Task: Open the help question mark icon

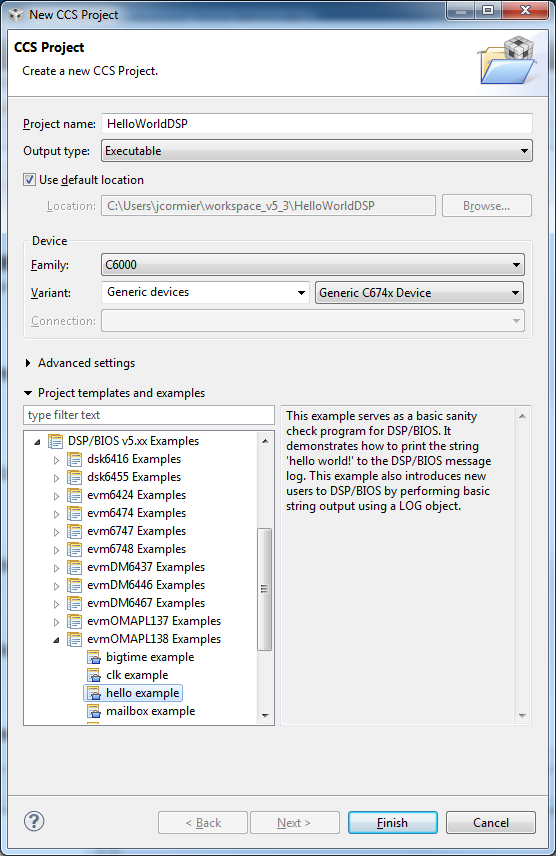Action: point(34,821)
